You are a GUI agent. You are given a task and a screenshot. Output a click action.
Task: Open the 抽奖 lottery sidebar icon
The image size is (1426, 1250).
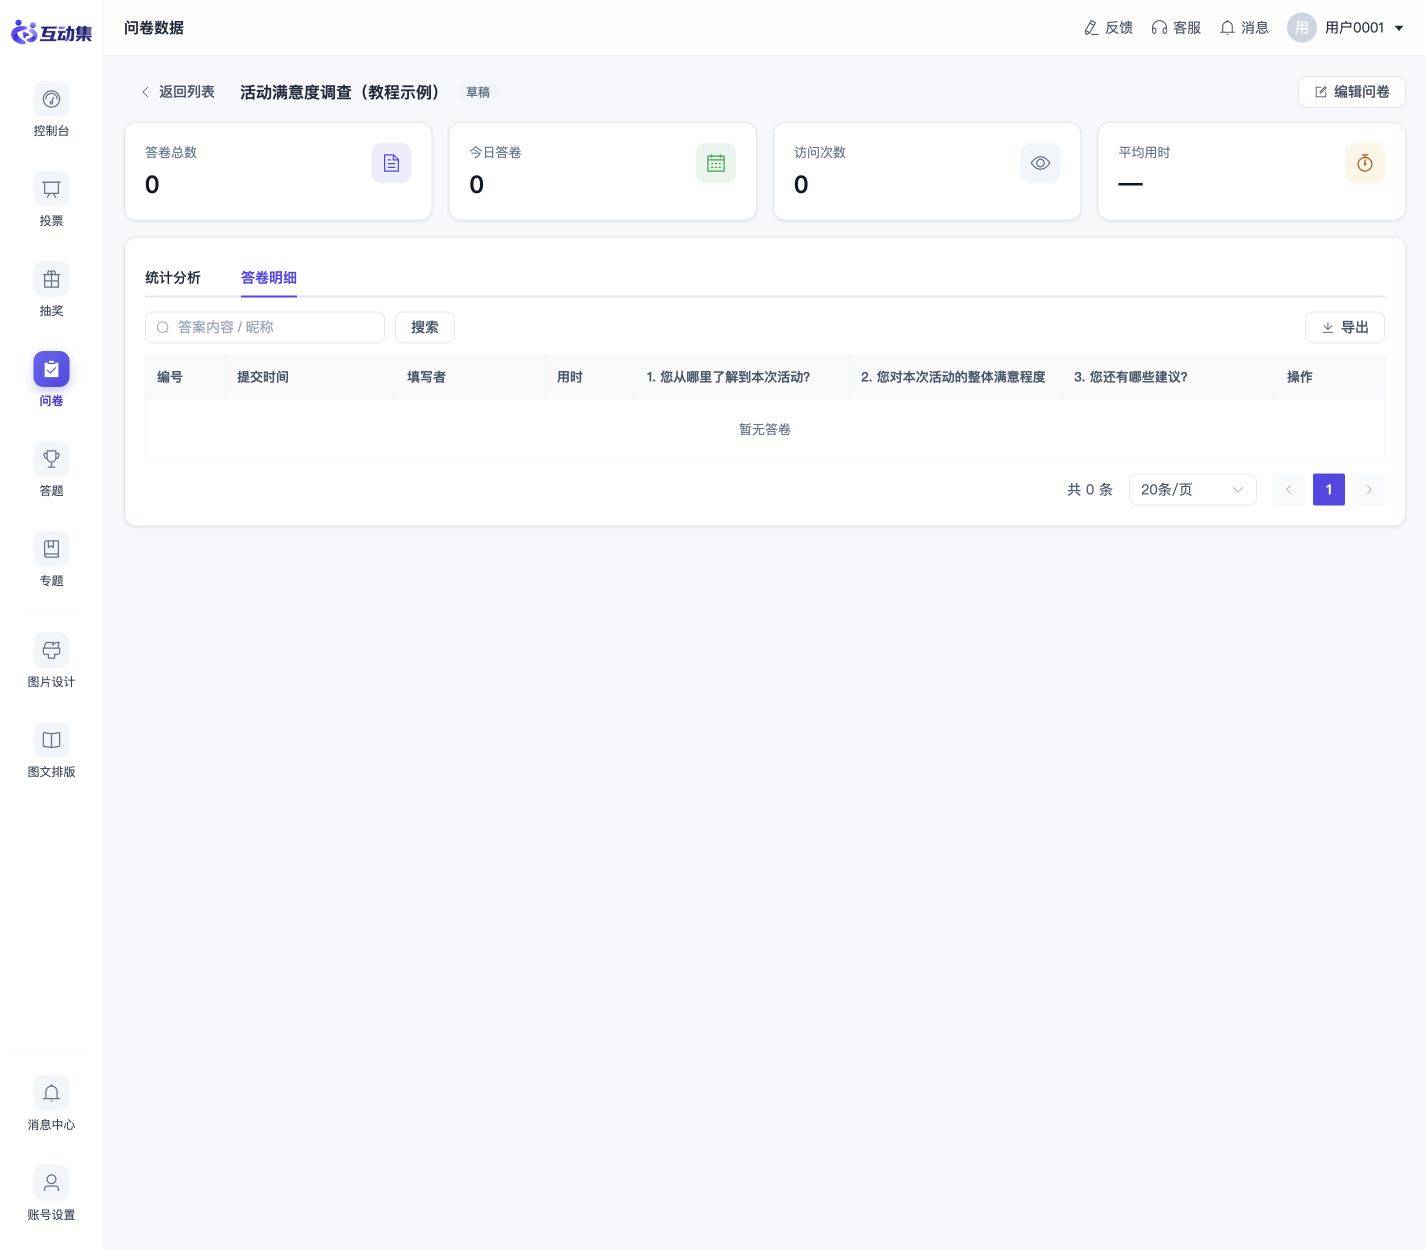pos(51,279)
